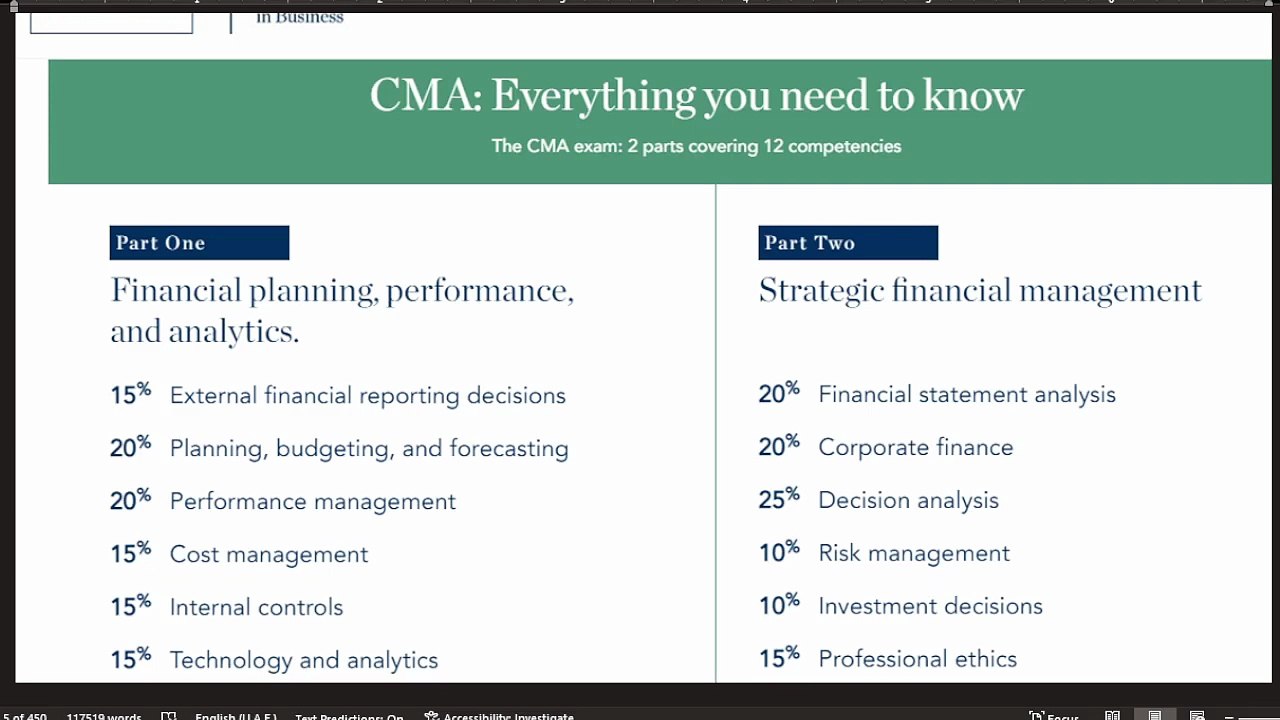Click the Part One label box
The height and width of the screenshot is (720, 1280).
click(x=199, y=243)
